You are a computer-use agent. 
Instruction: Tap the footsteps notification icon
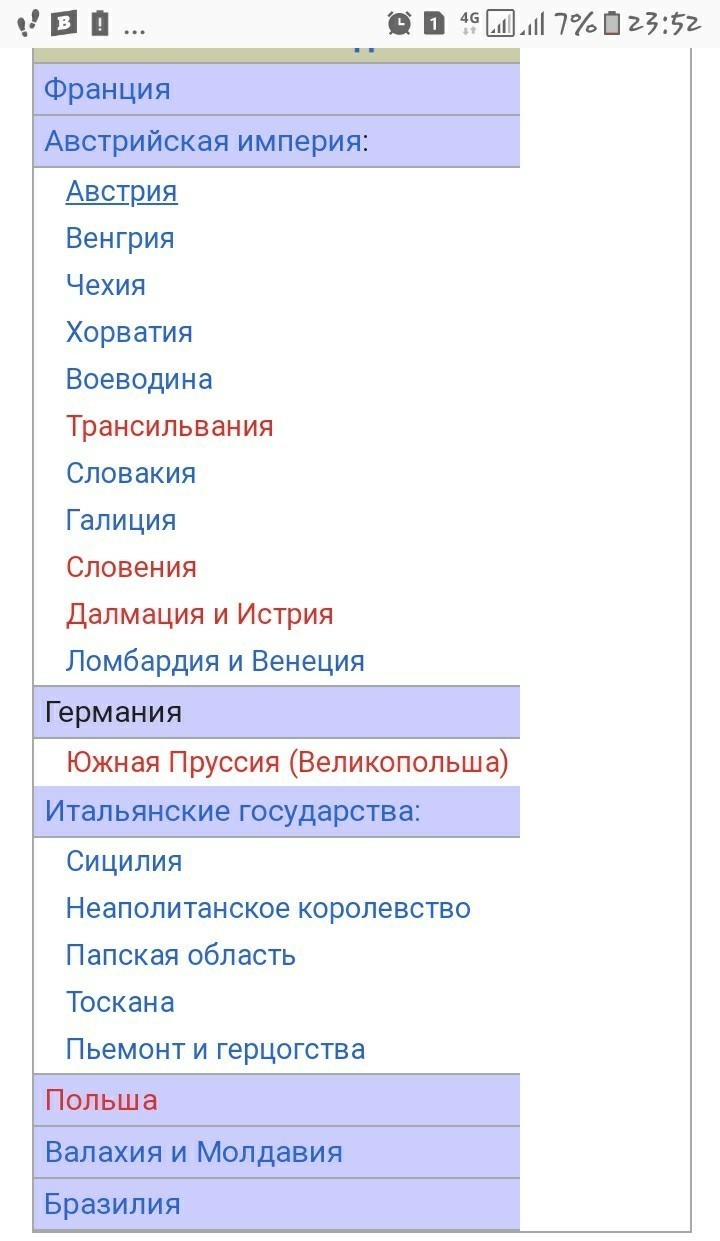pos(29,23)
